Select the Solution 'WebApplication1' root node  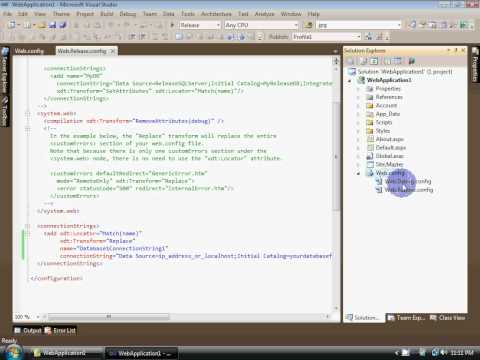tap(400, 72)
